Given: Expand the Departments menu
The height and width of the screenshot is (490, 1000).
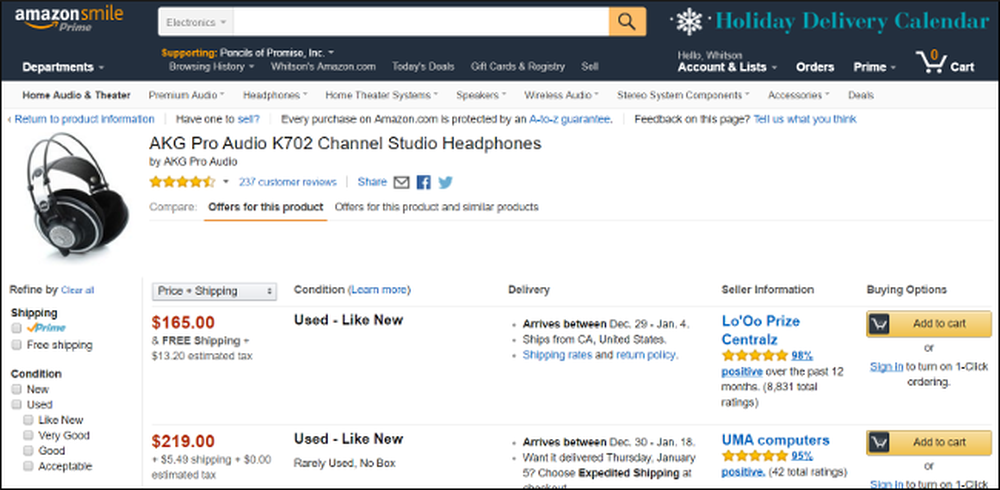Looking at the screenshot, I should tap(63, 67).
